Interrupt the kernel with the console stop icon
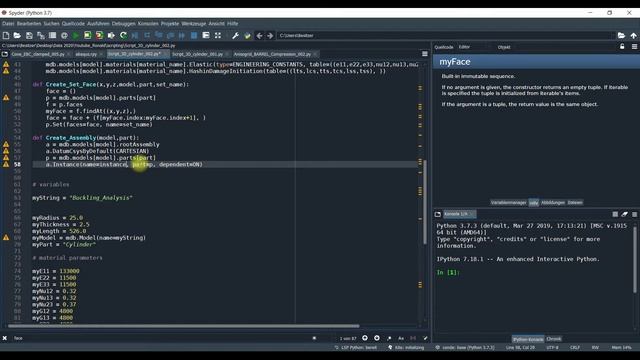 click(x=615, y=214)
